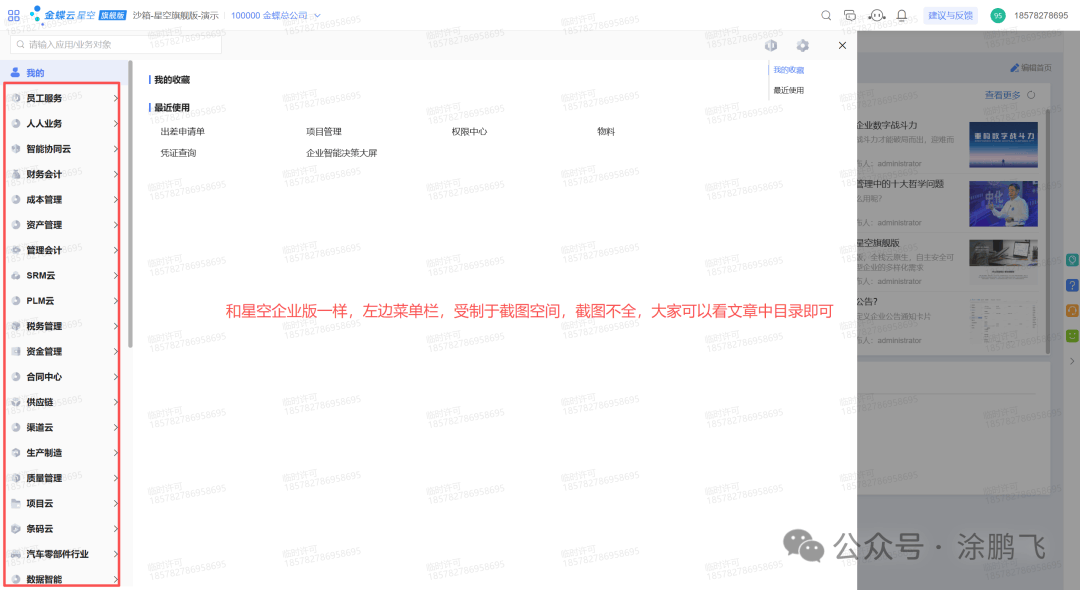
Task: Click the search magnifier in top bar
Action: pos(826,15)
